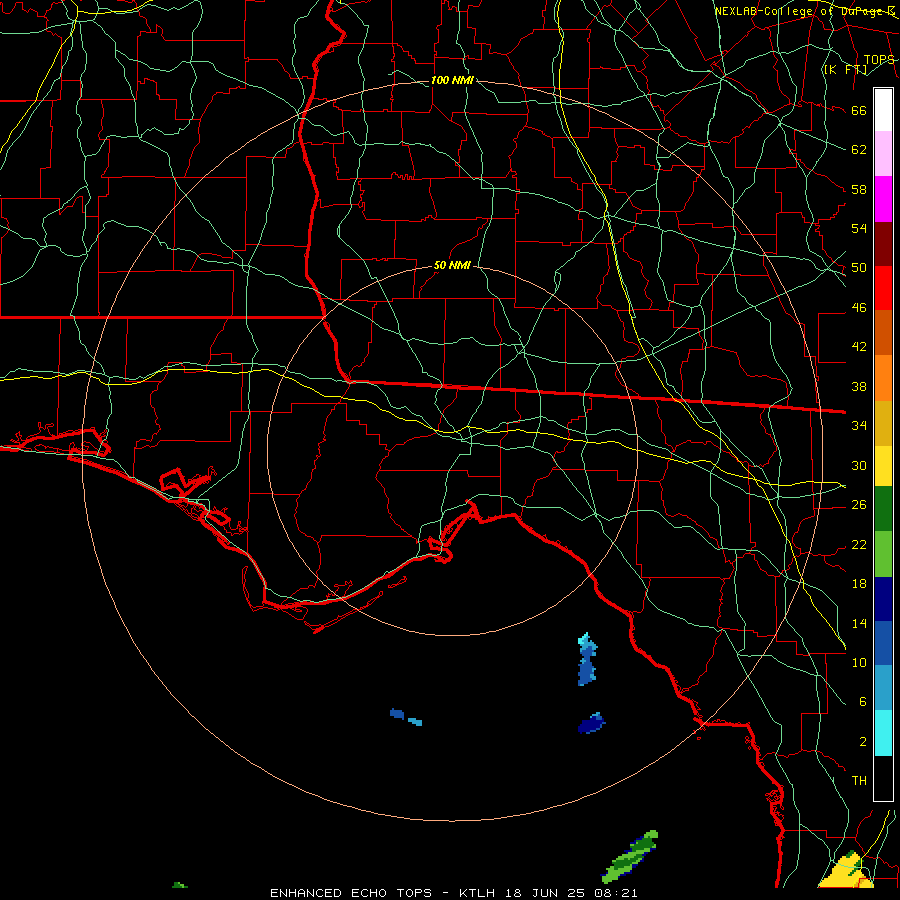Click legend value "10"
Screen dimensions: 900x900
coord(859,662)
